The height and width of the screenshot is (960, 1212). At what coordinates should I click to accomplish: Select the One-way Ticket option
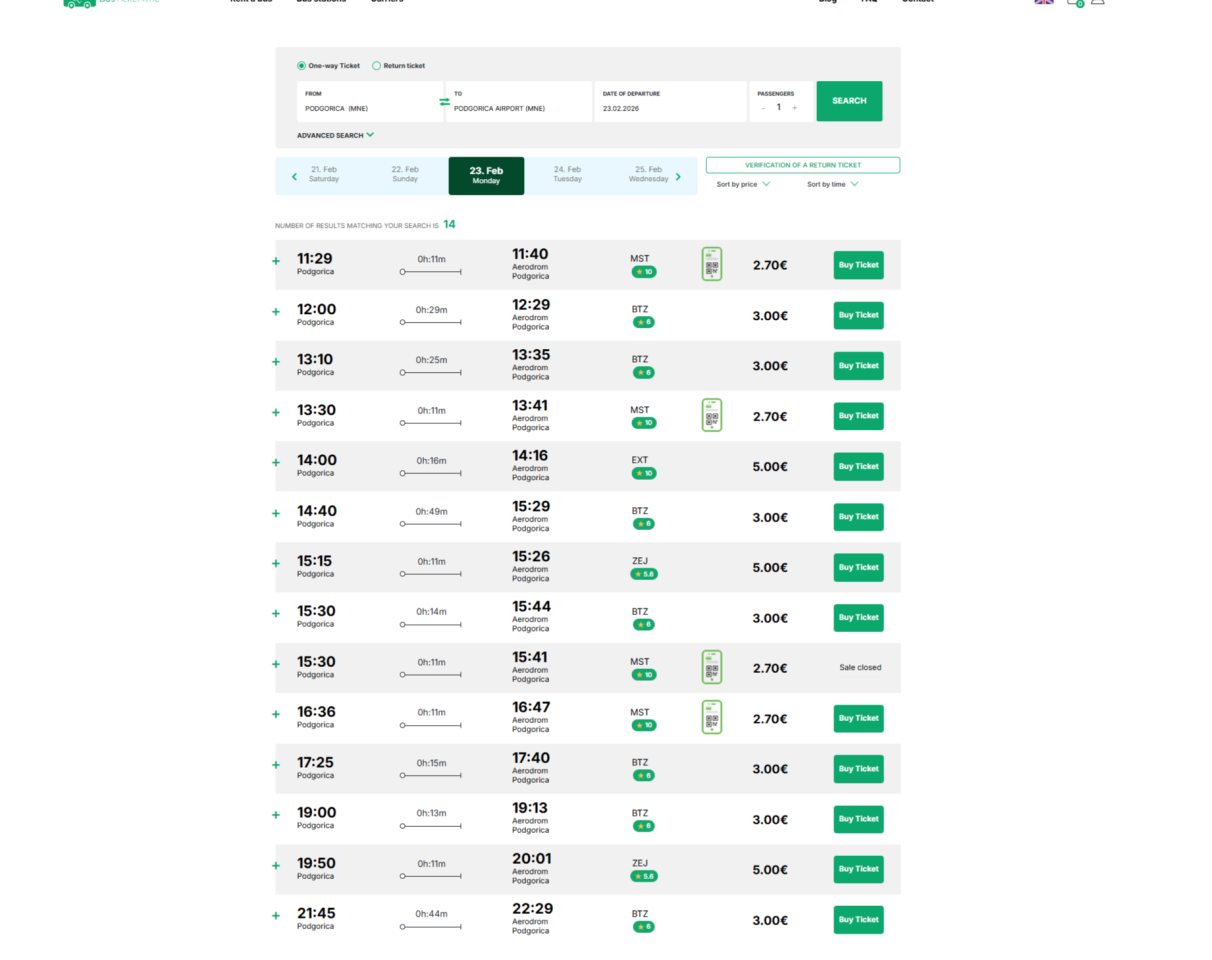point(302,66)
